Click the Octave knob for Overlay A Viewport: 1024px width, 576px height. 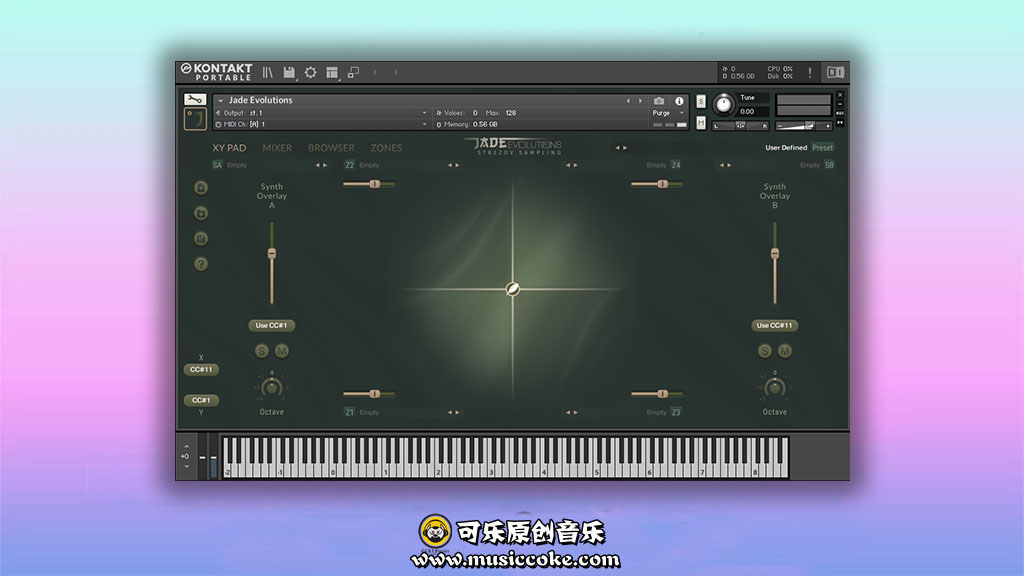(x=272, y=387)
